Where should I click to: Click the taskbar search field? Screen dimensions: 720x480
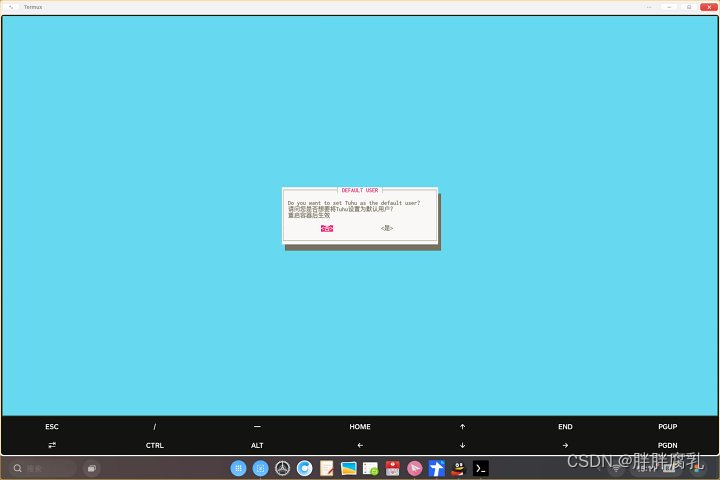click(42, 469)
